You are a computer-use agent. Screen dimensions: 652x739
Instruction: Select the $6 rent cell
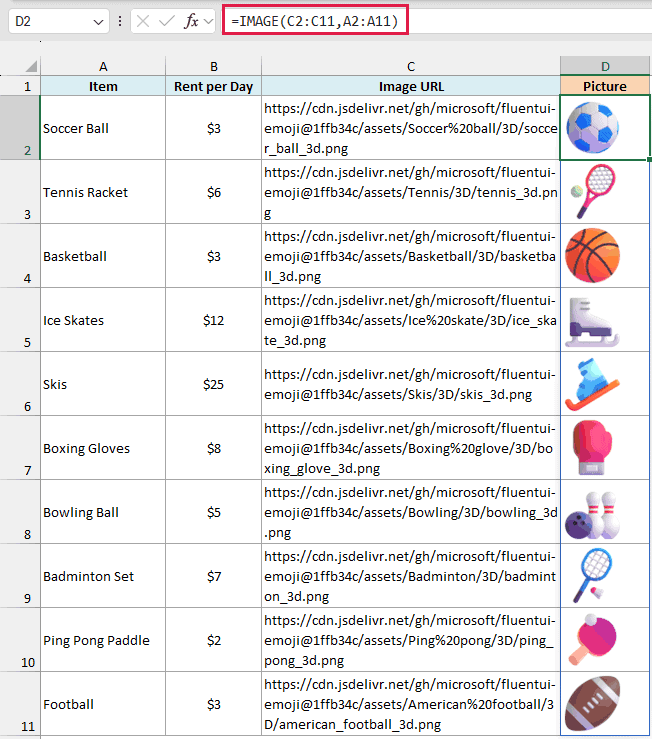tap(214, 192)
